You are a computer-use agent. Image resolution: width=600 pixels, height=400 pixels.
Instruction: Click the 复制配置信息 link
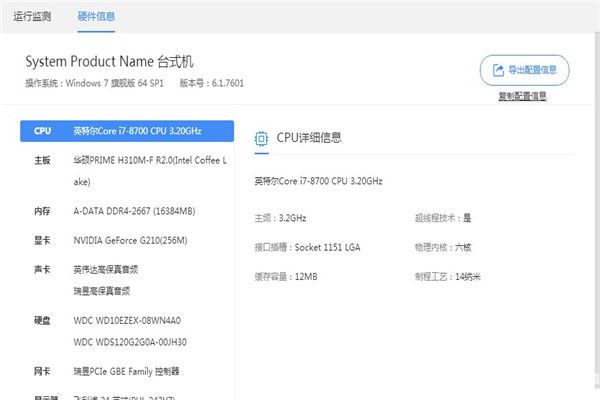(x=522, y=96)
